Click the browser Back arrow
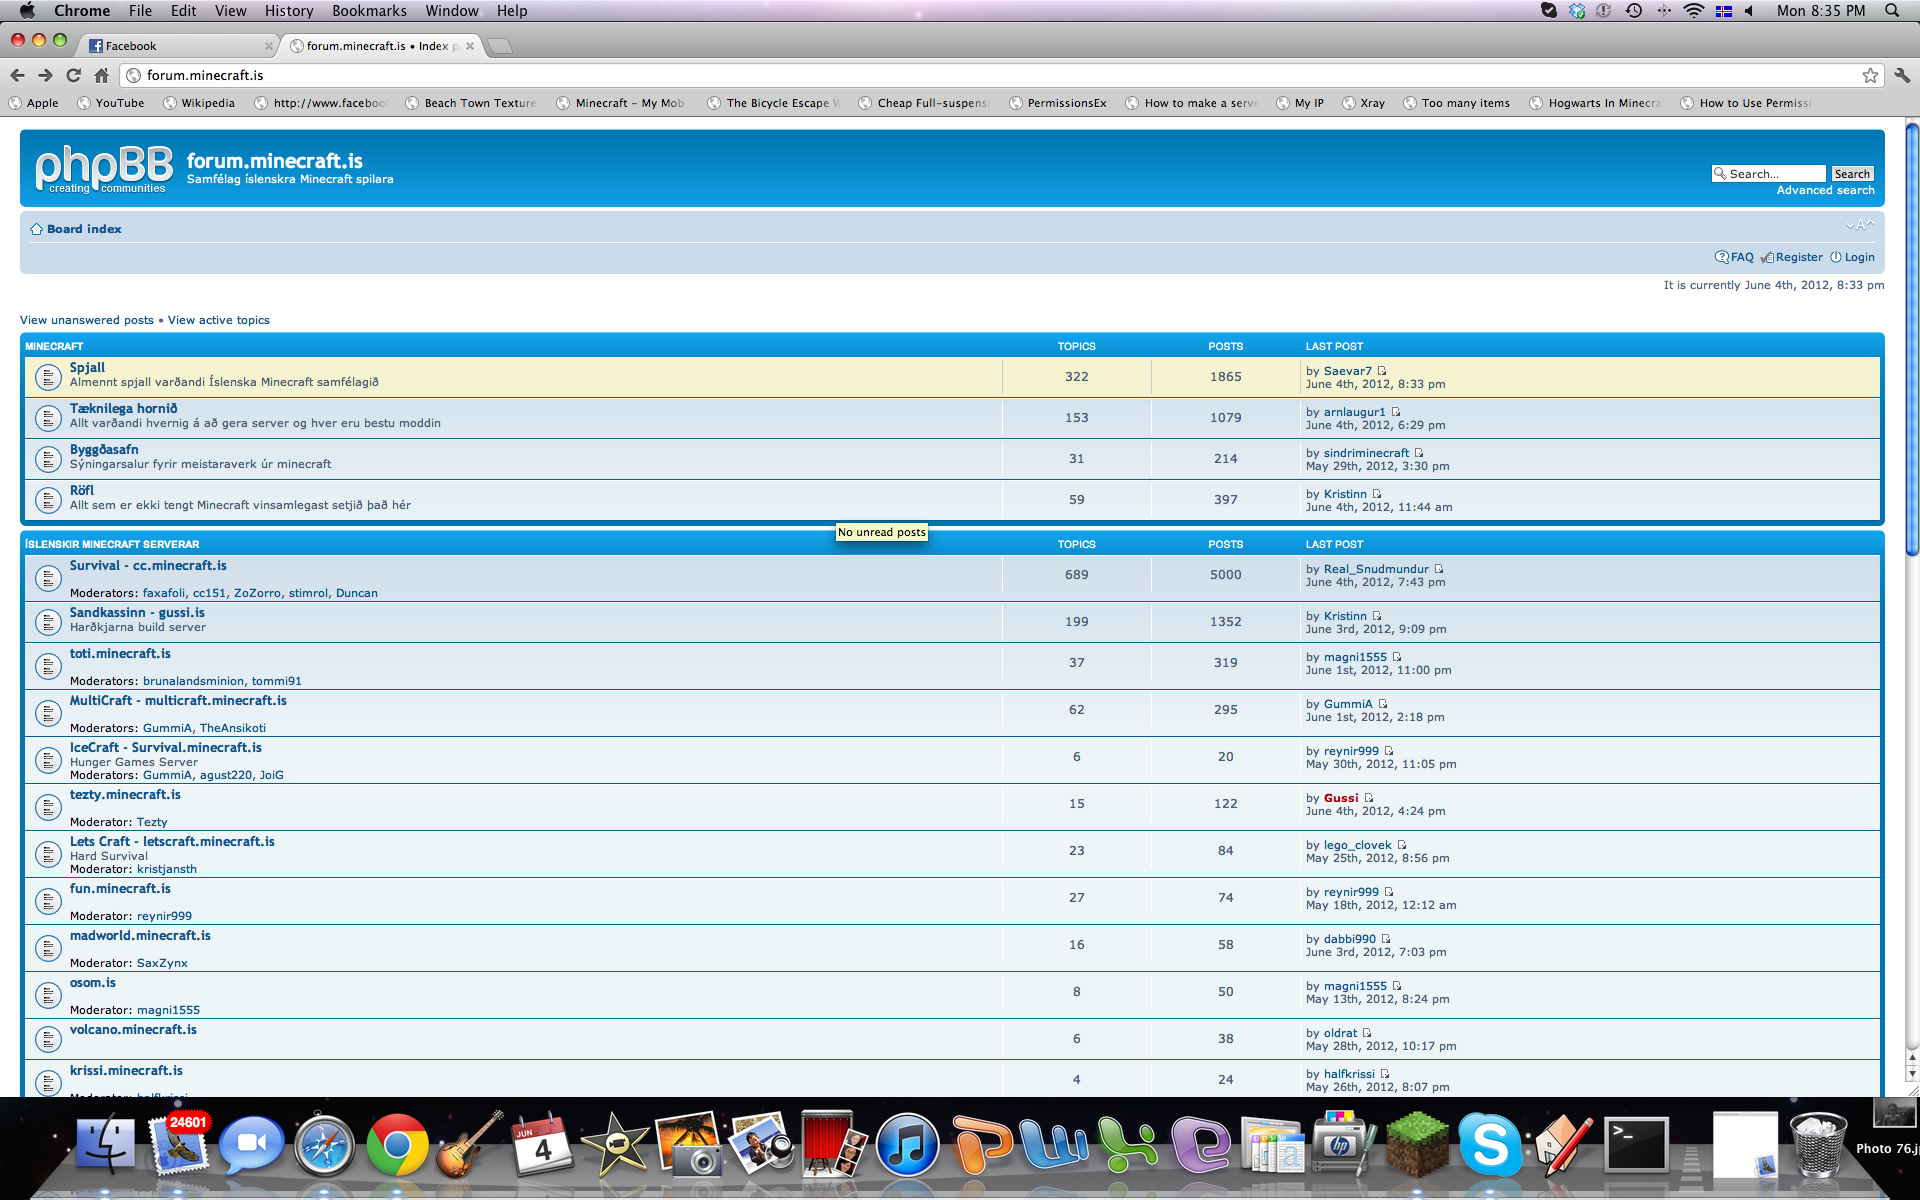The height and width of the screenshot is (1200, 1920). 17,75
